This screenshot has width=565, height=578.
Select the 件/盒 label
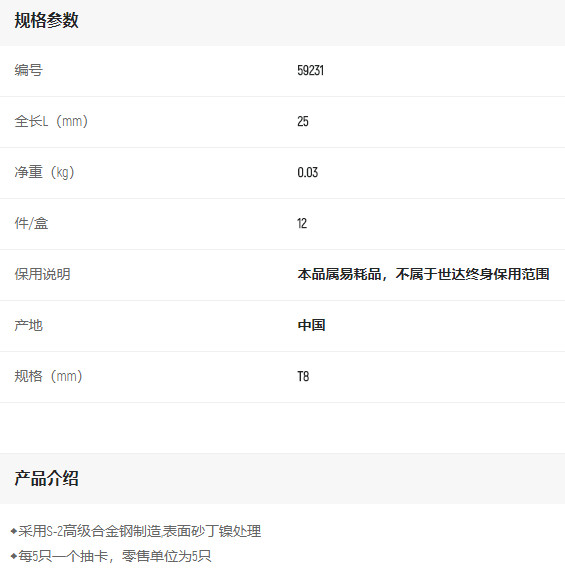coord(31,223)
